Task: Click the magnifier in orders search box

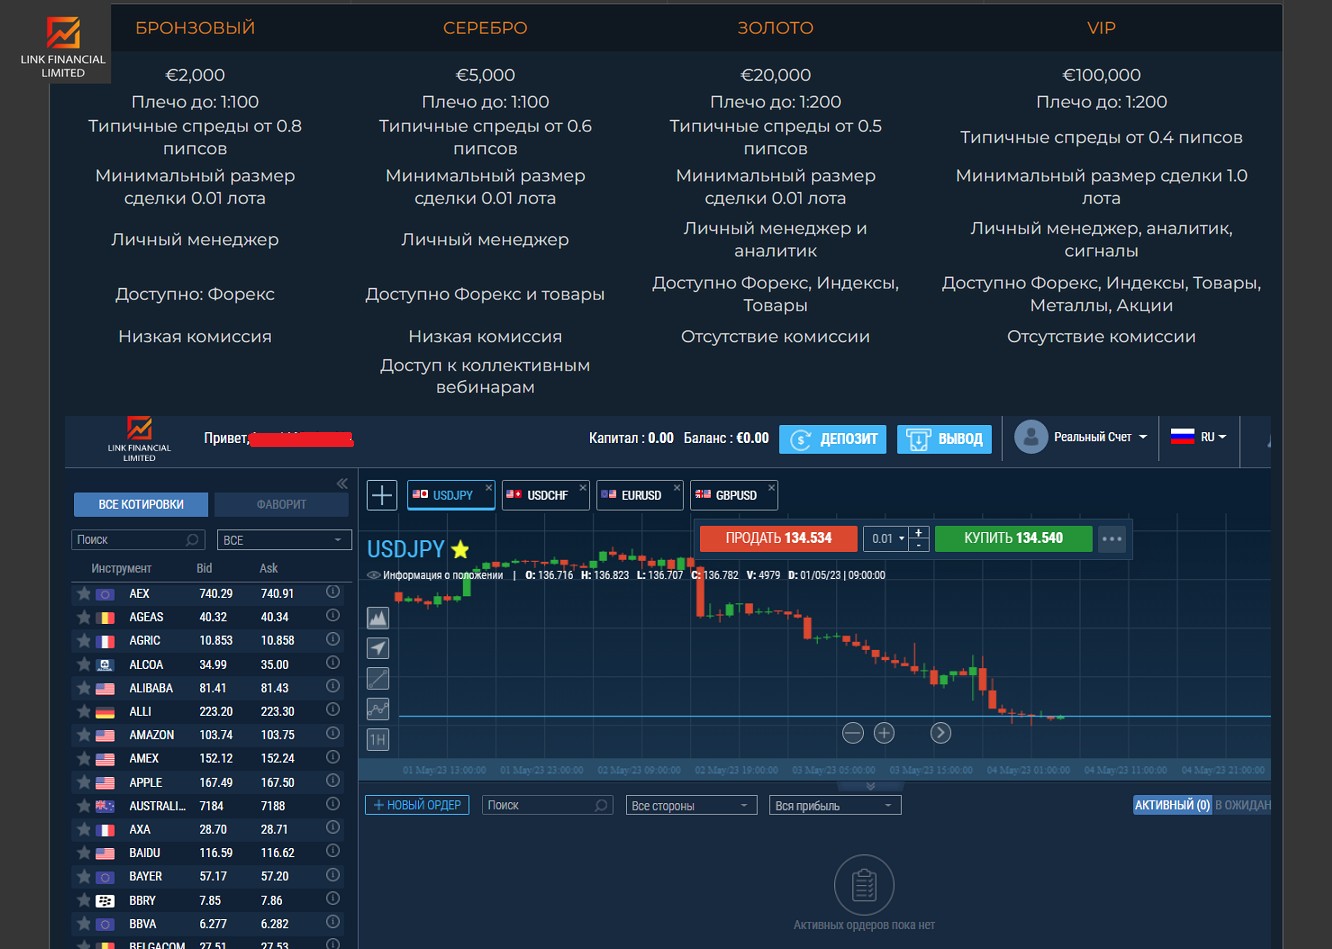Action: pyautogui.click(x=601, y=805)
